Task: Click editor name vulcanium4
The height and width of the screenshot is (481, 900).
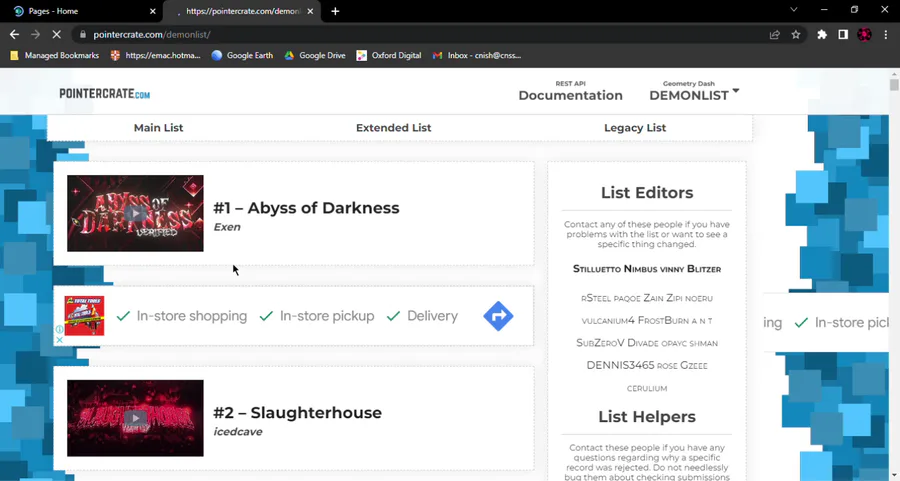Action: (x=608, y=320)
